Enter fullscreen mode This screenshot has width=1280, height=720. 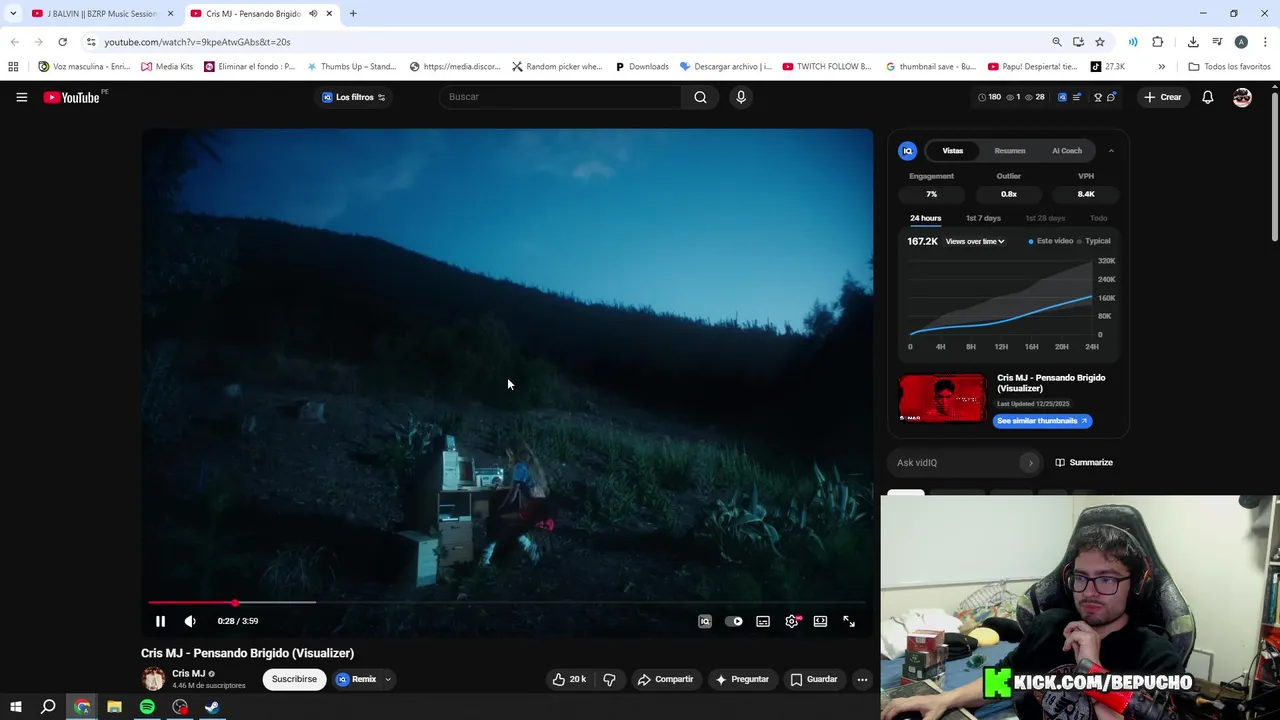(849, 621)
